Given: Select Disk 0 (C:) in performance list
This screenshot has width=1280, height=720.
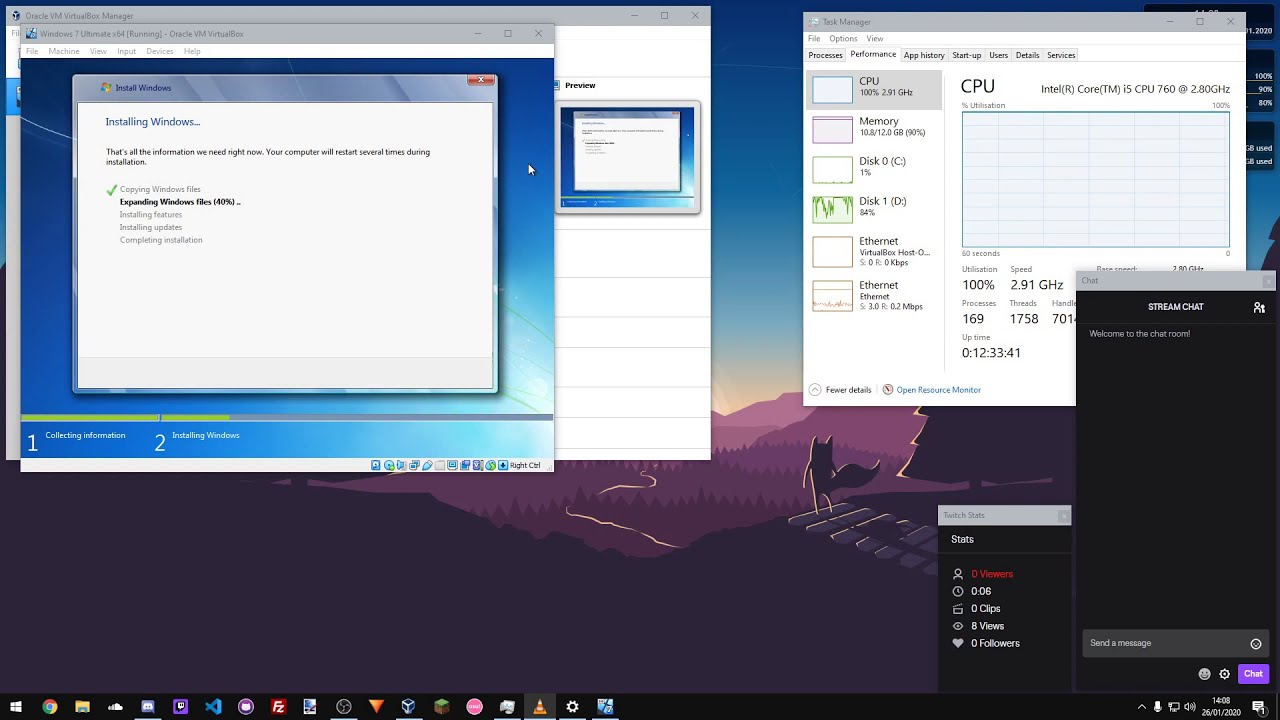Looking at the screenshot, I should tap(874, 169).
